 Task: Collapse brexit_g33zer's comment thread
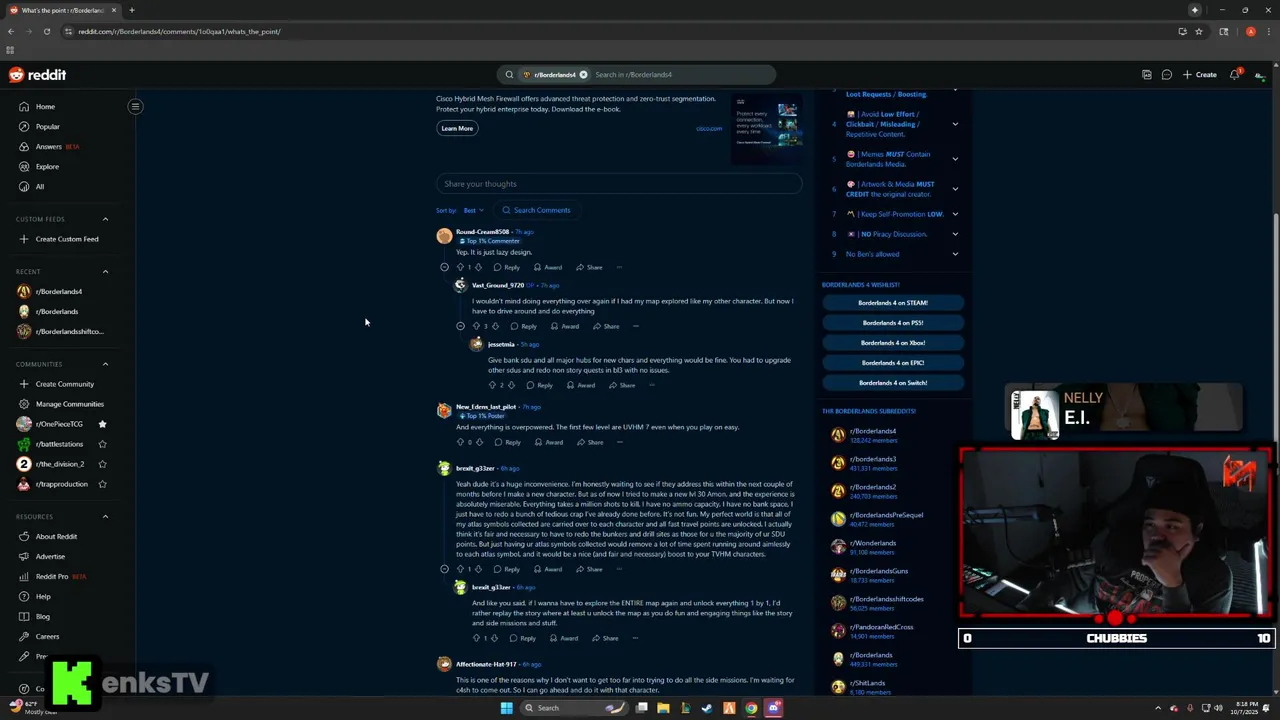click(x=444, y=569)
